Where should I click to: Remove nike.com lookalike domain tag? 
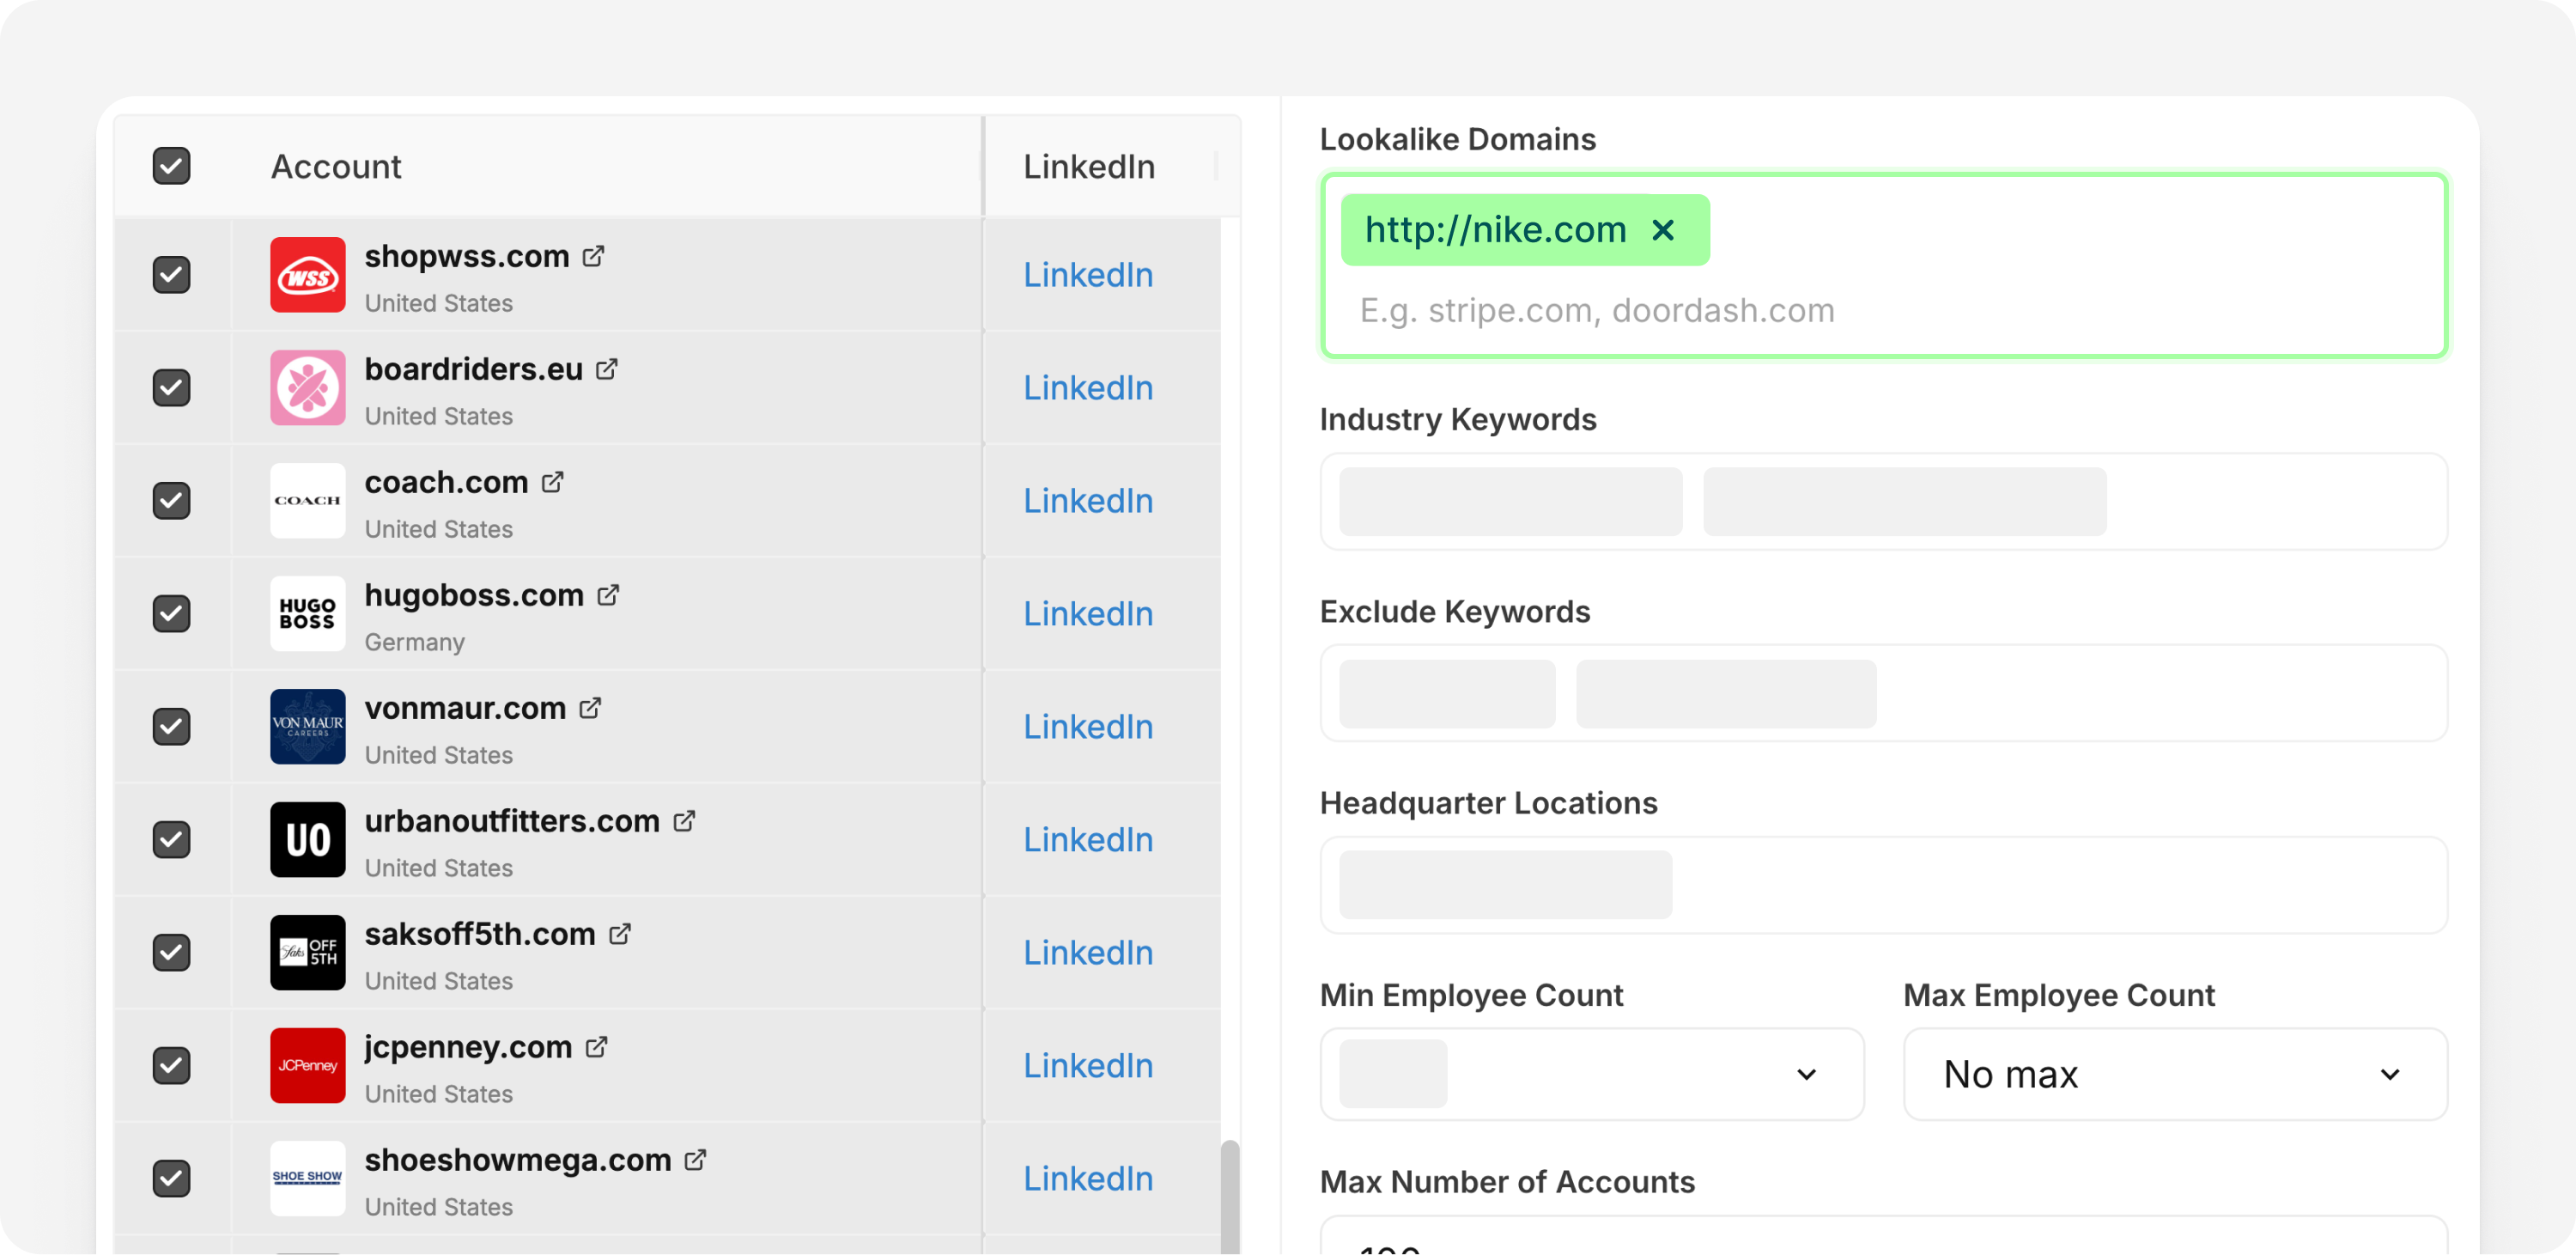pos(1663,230)
